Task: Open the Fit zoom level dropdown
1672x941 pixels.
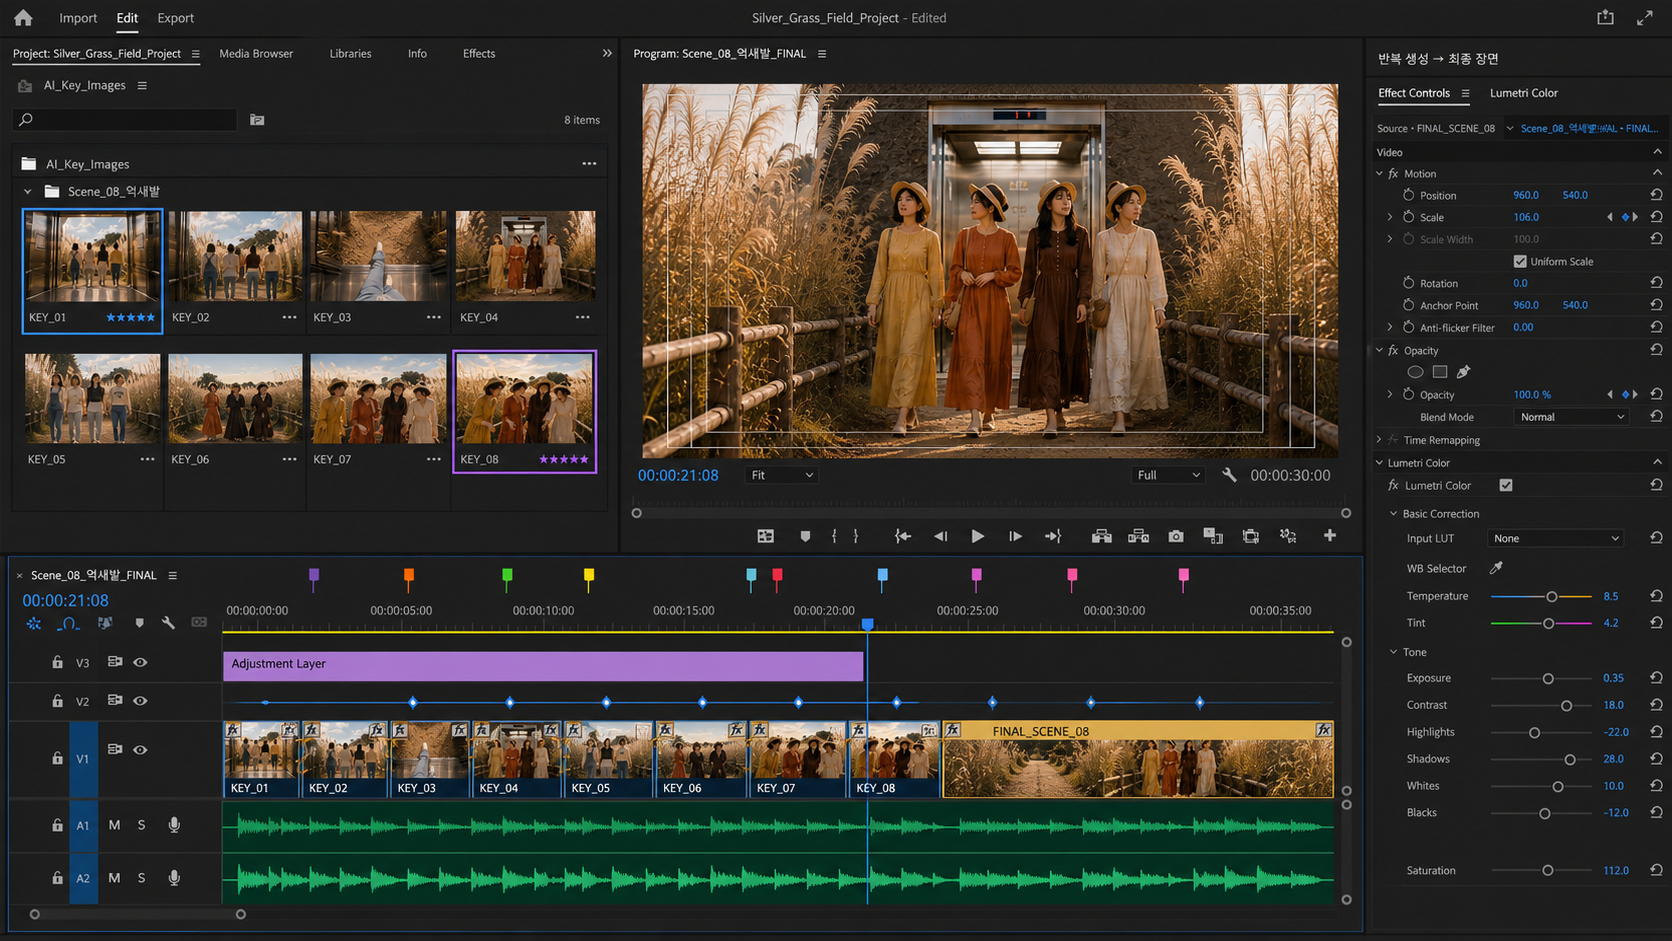Action: [x=781, y=475]
